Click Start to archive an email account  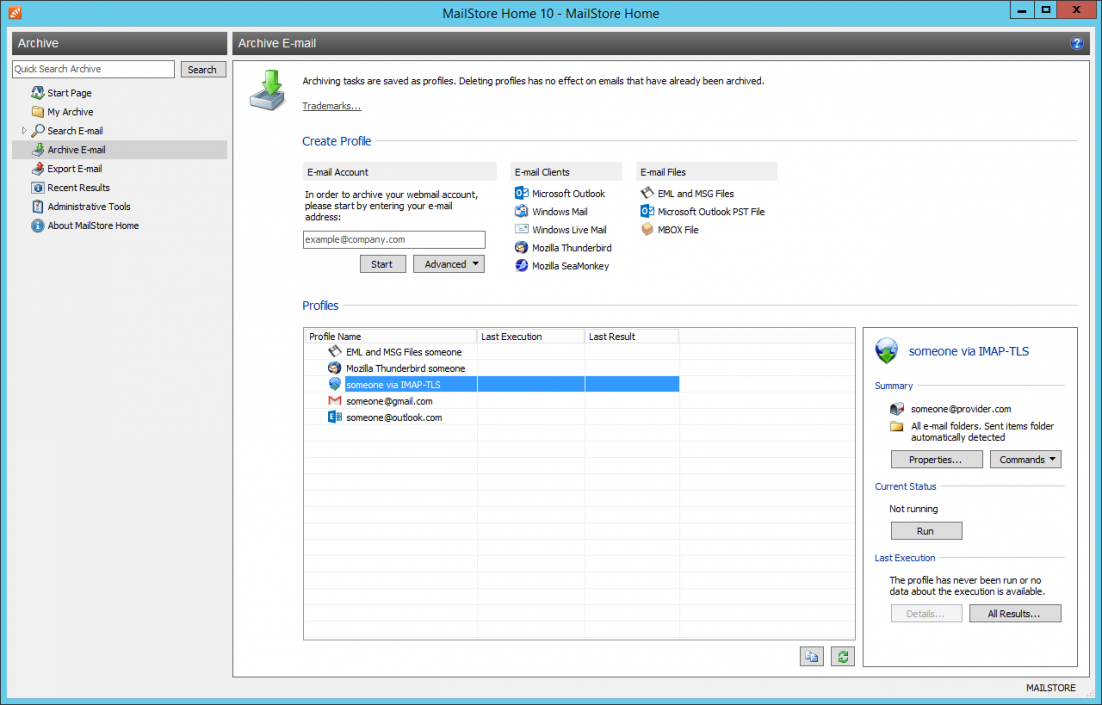[x=383, y=263]
